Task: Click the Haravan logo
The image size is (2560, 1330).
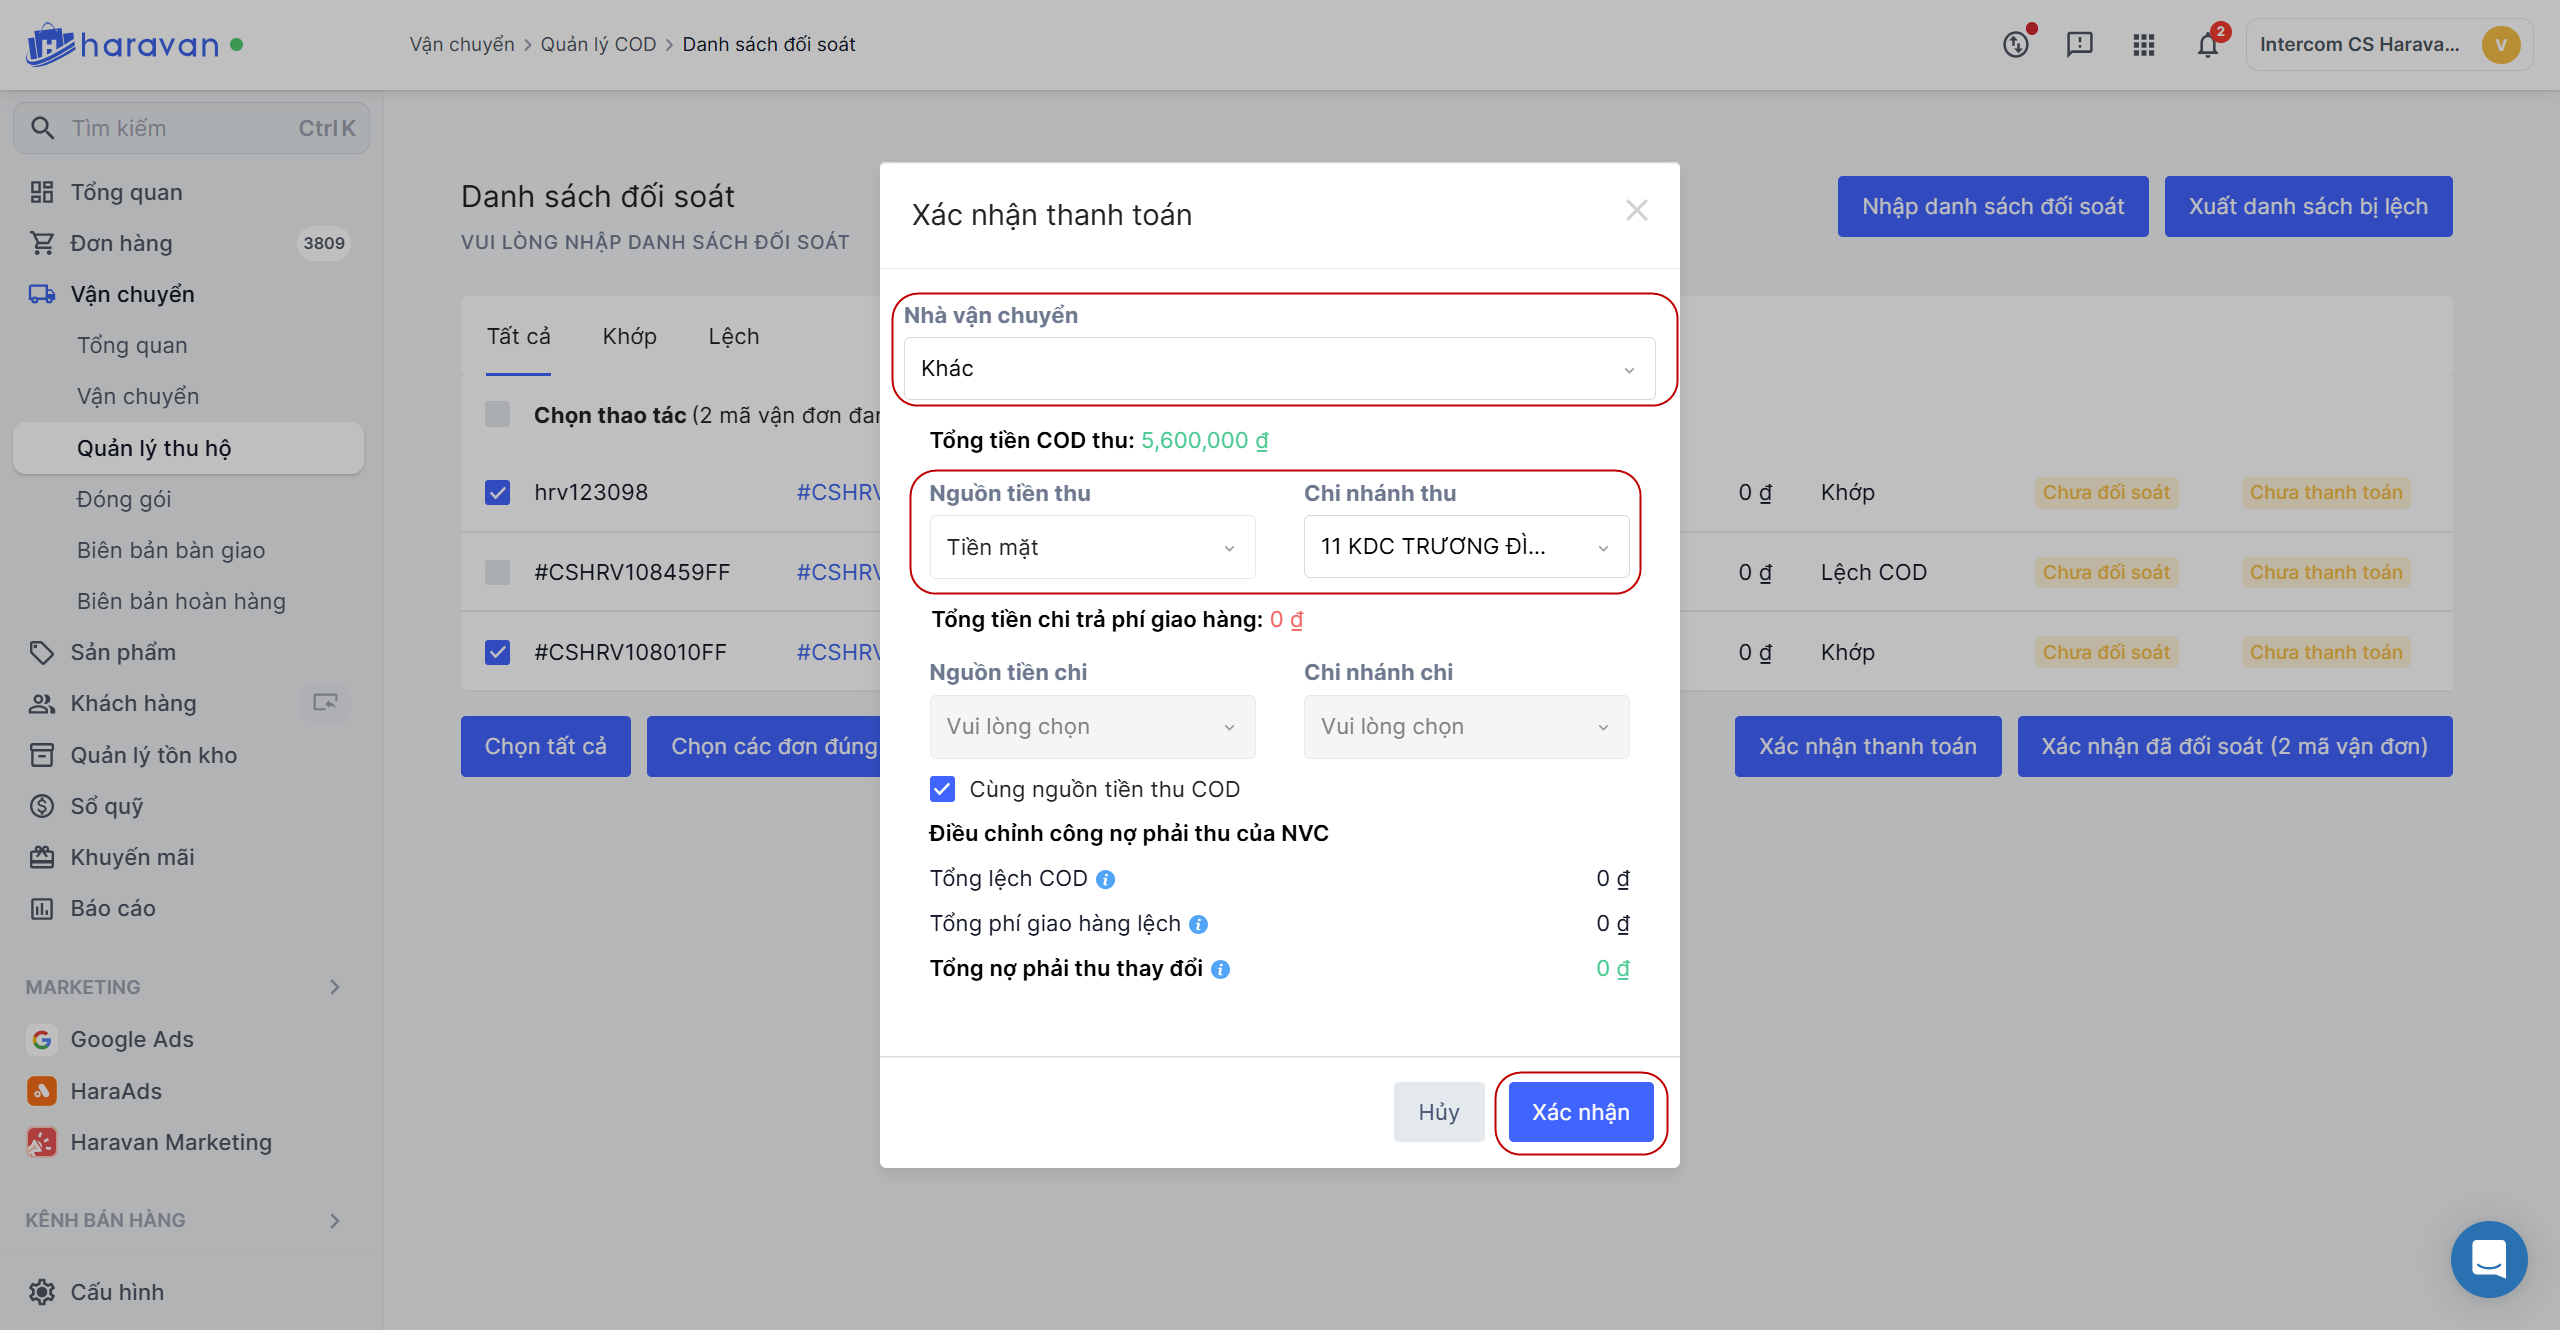Action: coord(122,45)
